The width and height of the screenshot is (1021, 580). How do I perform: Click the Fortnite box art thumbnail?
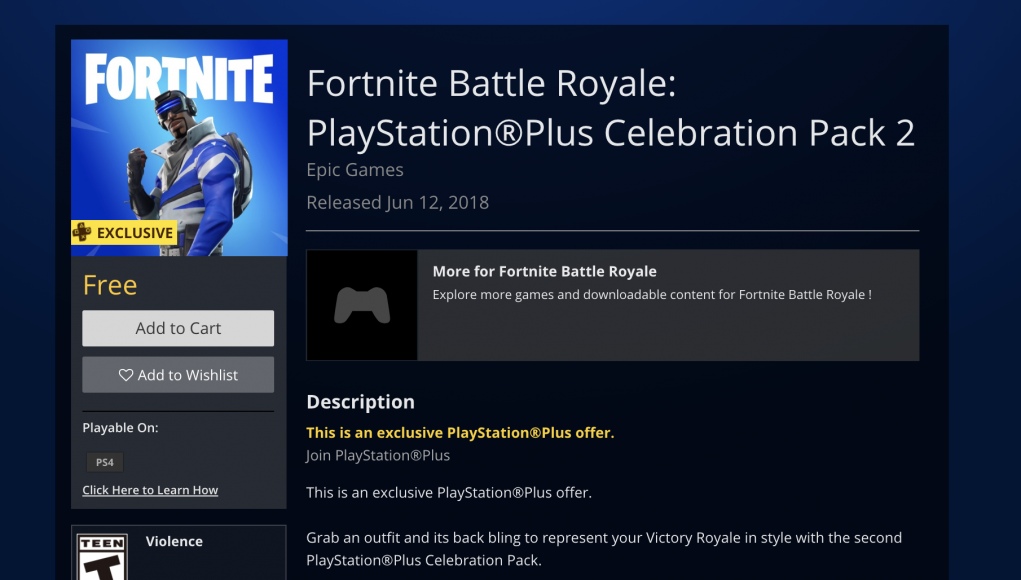pyautogui.click(x=178, y=146)
